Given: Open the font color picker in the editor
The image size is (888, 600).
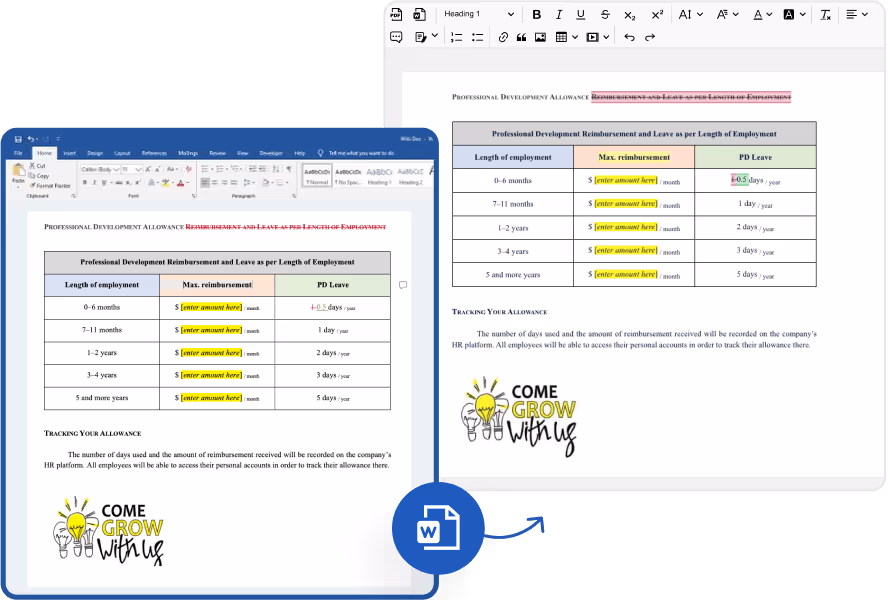Looking at the screenshot, I should [x=761, y=14].
